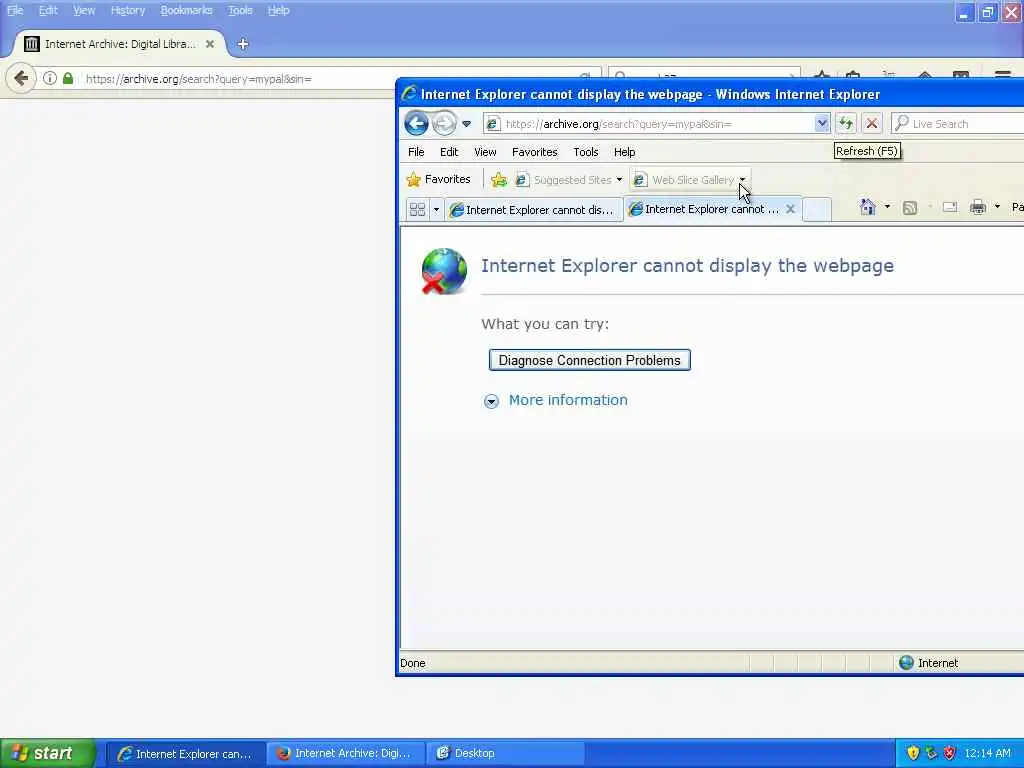1024x768 pixels.
Task: Click the Firefox Back arrow button
Action: click(21, 78)
